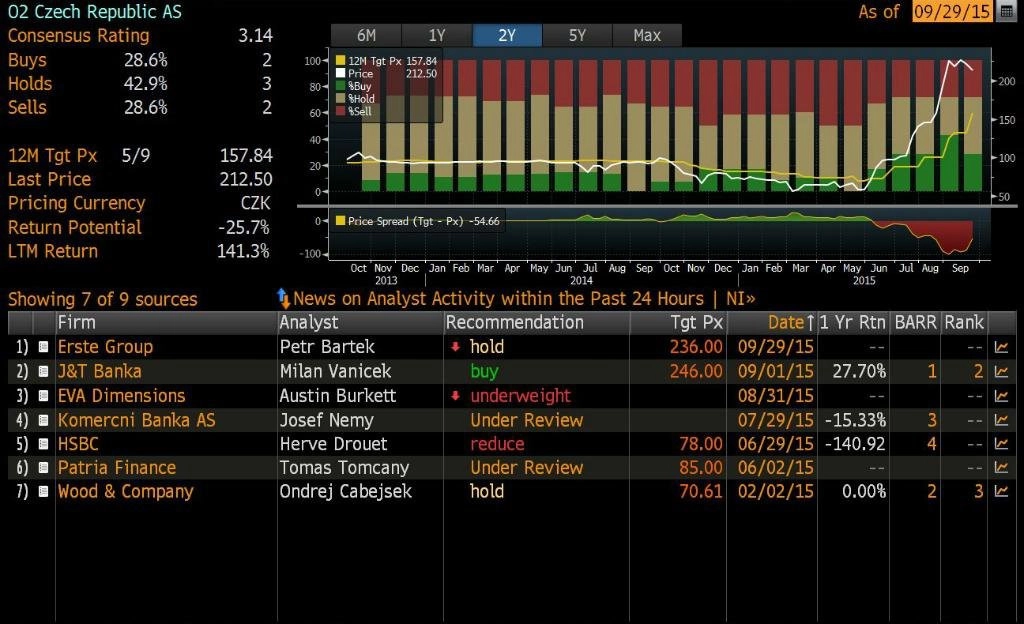
Task: Click the 'buy' recommendation cell
Action: pos(485,371)
